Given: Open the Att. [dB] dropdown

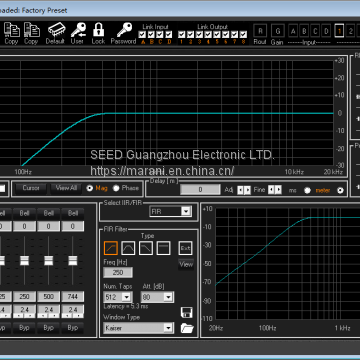Looking at the screenshot, I should point(157,297).
